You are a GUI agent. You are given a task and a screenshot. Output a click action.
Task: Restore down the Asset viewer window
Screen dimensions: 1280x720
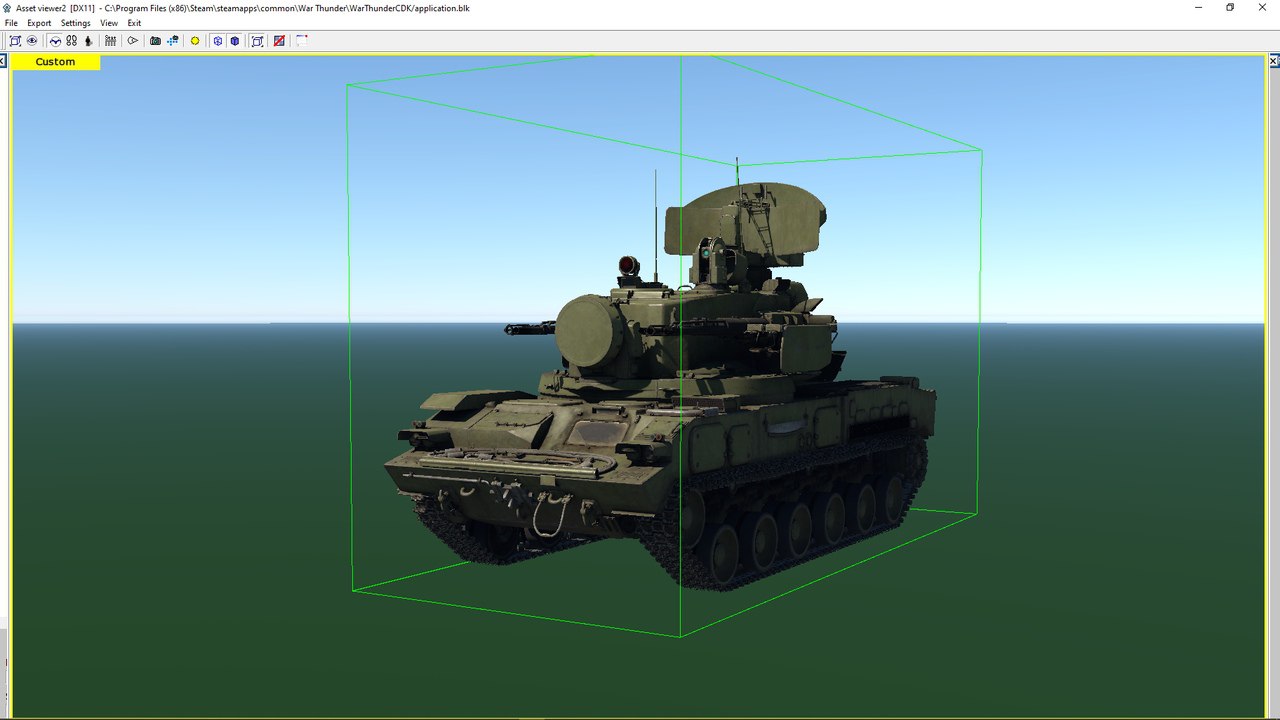1230,7
